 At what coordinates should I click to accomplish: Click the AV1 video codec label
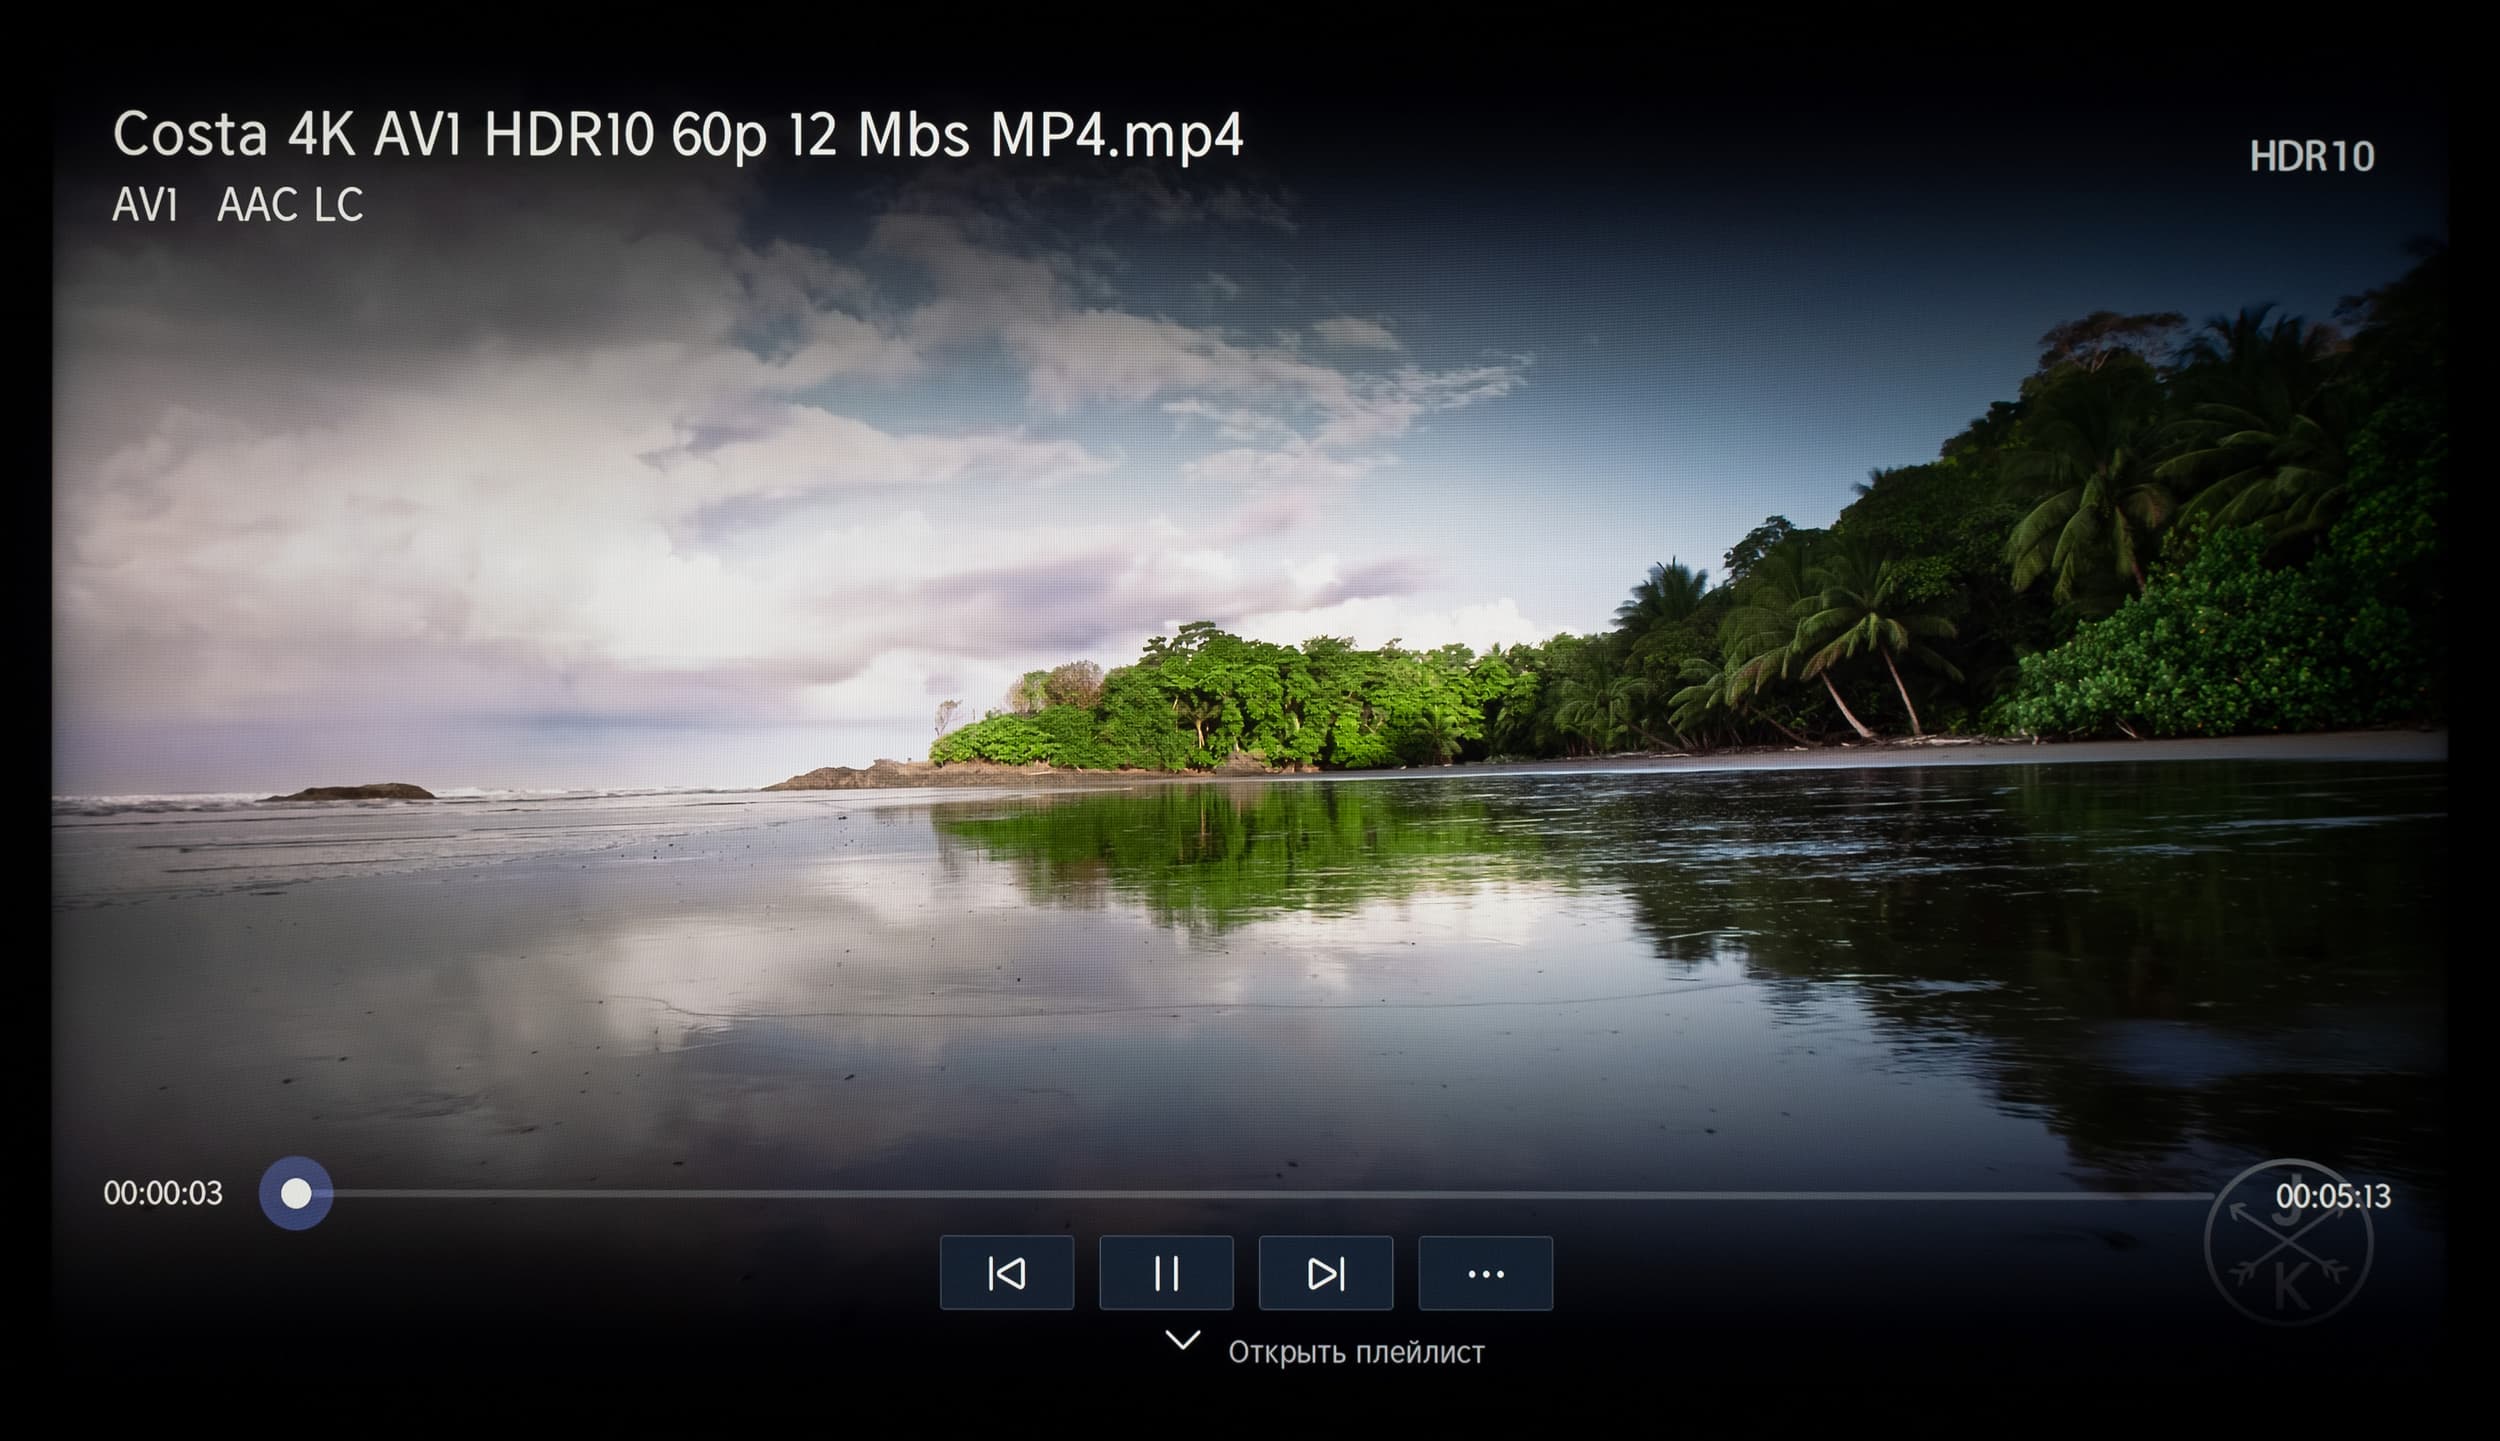coord(145,206)
